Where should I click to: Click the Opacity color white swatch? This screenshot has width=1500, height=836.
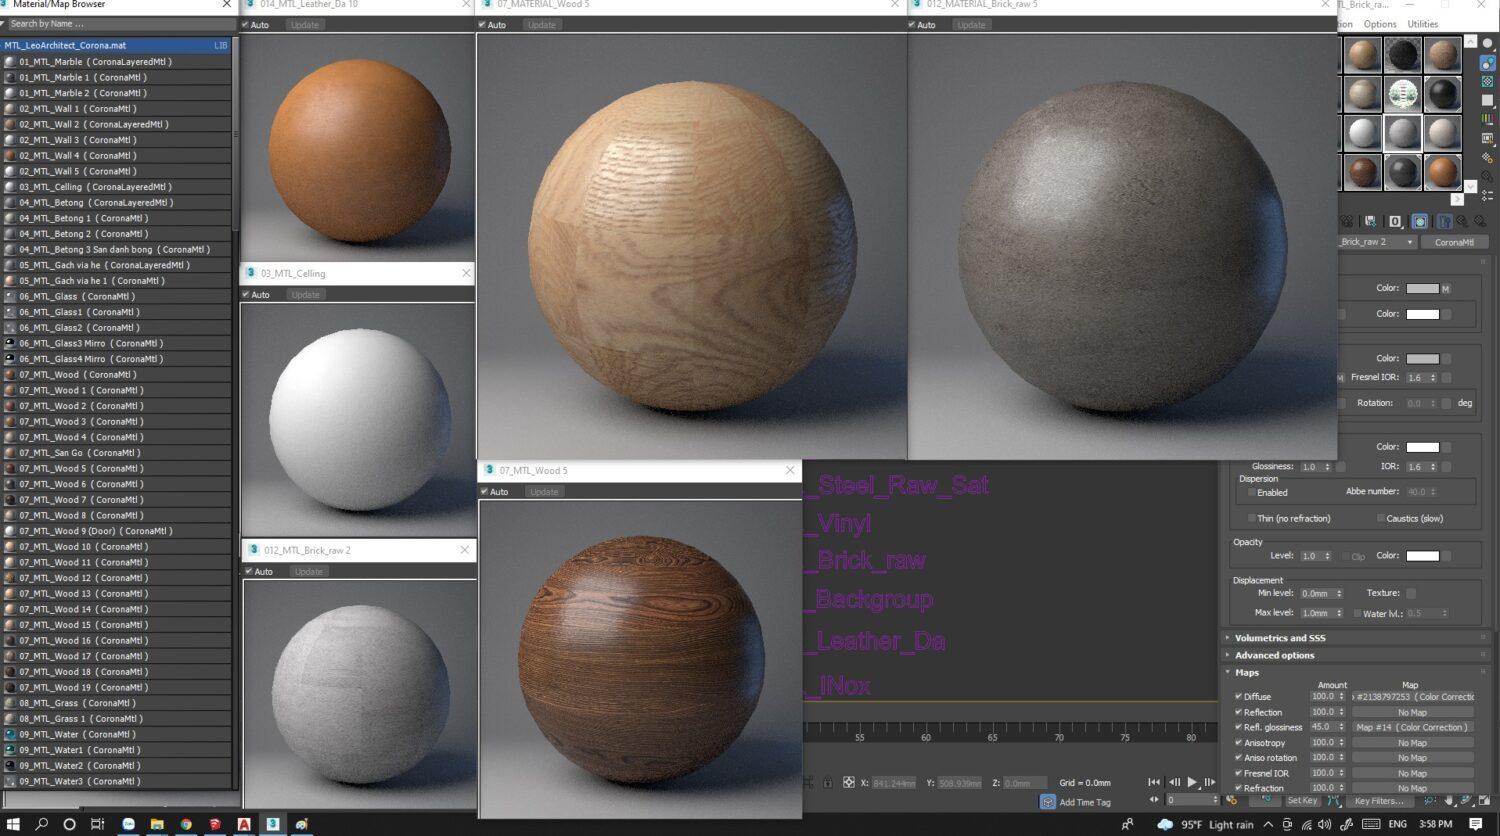(x=1422, y=556)
